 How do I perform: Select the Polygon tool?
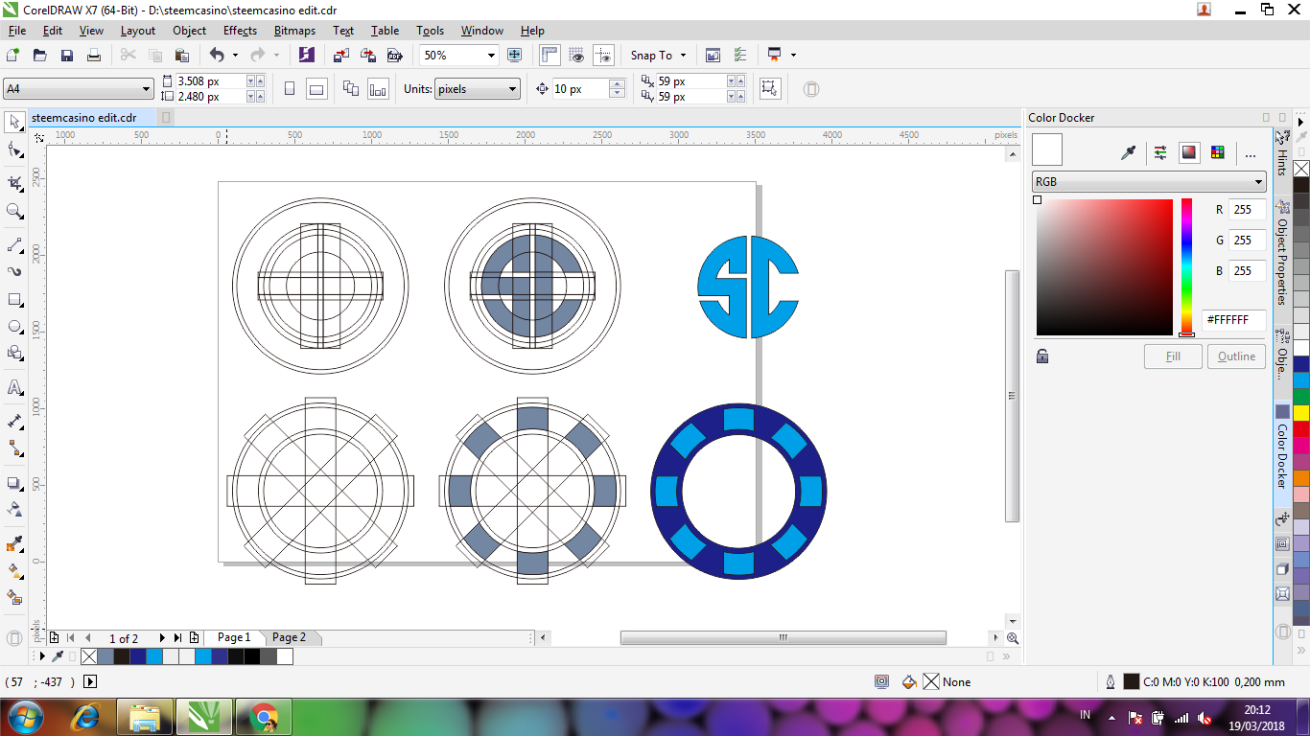click(15, 354)
